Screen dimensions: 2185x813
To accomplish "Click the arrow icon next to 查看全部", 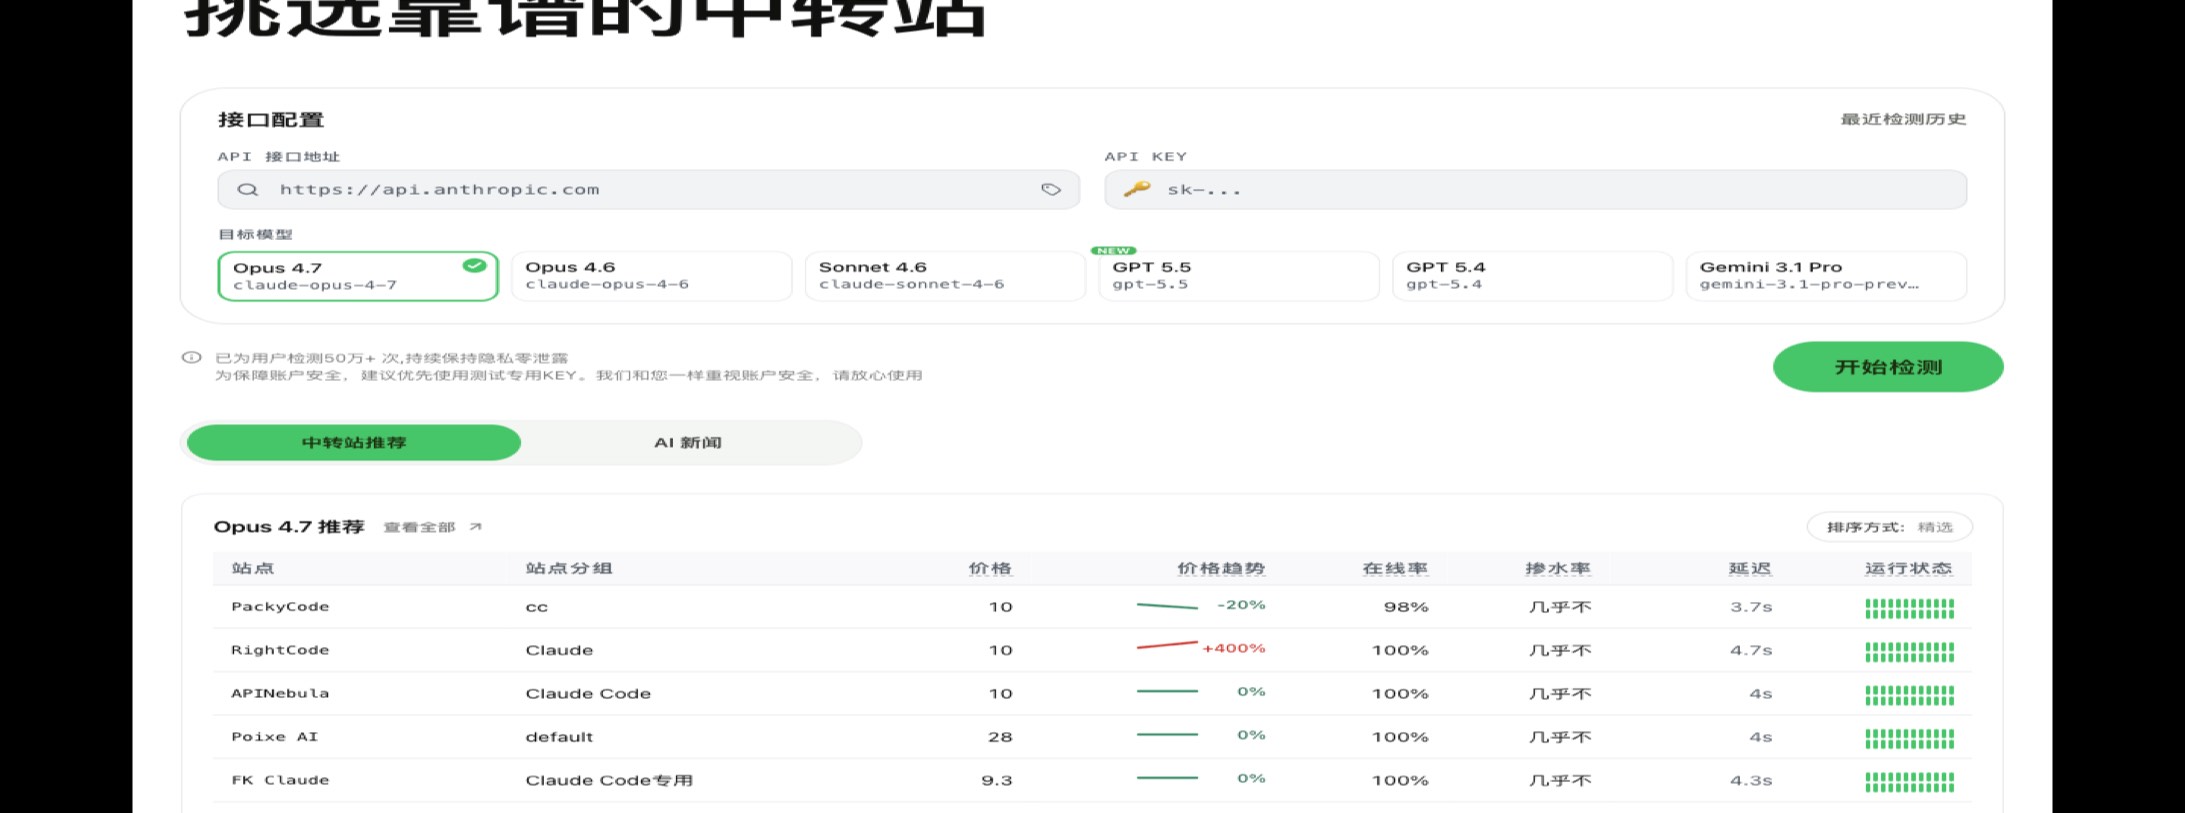I will pos(476,527).
